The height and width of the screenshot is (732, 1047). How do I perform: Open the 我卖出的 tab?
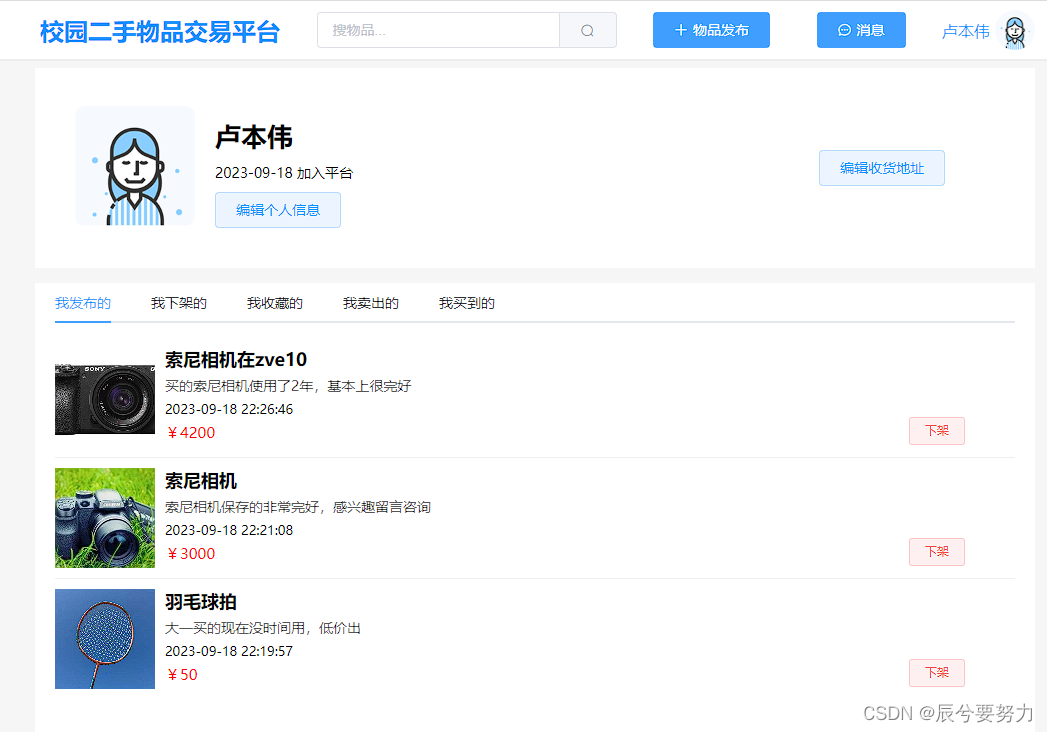pos(371,303)
